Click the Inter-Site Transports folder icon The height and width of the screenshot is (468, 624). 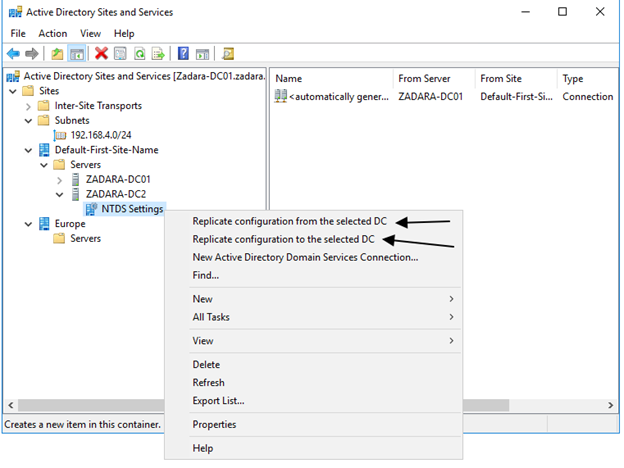pyautogui.click(x=43, y=105)
